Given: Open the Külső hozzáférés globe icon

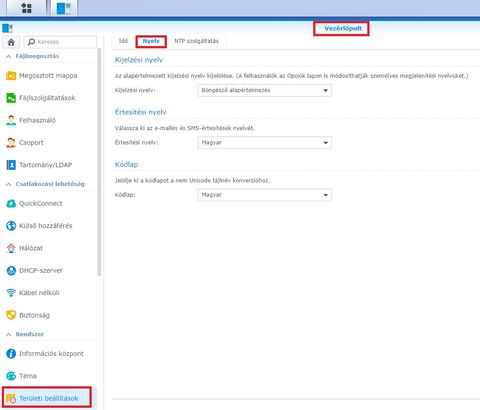Looking at the screenshot, I should coord(11,226).
